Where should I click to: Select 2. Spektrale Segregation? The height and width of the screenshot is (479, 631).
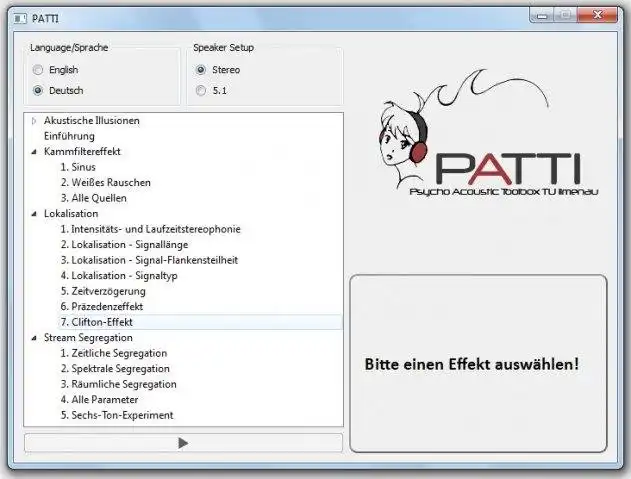(115, 369)
